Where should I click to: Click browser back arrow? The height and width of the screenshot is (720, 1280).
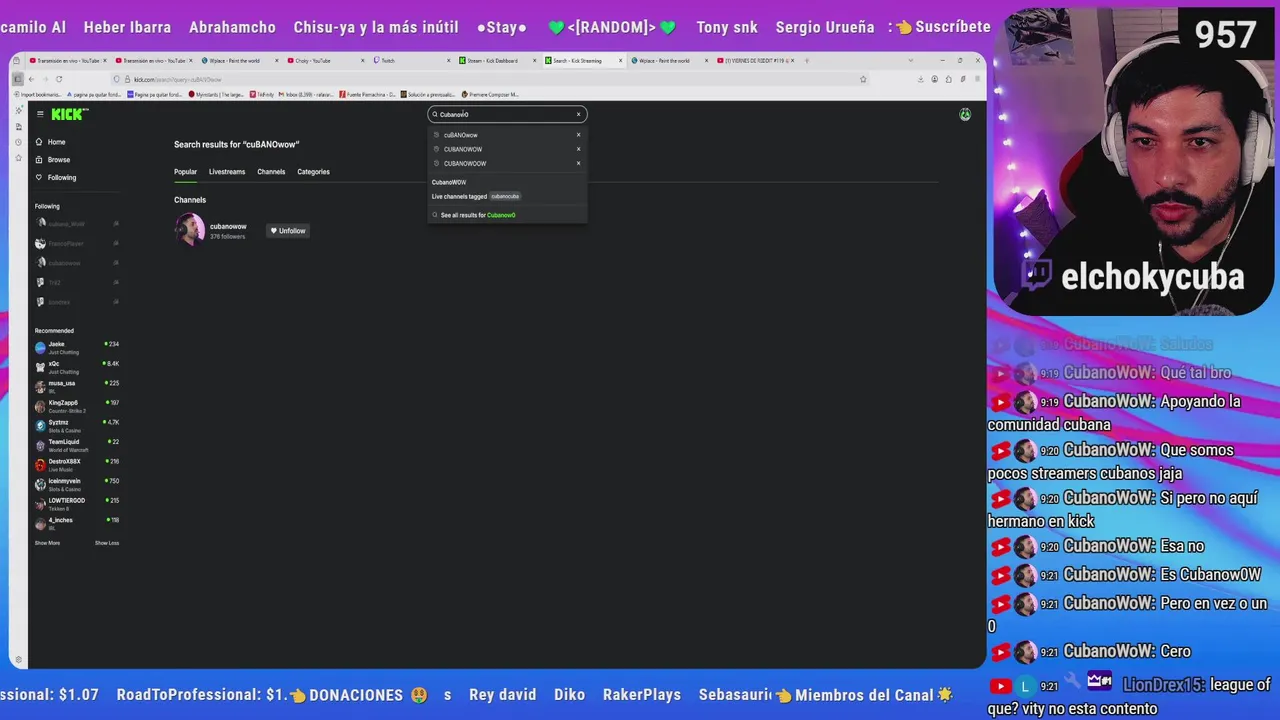(31, 79)
